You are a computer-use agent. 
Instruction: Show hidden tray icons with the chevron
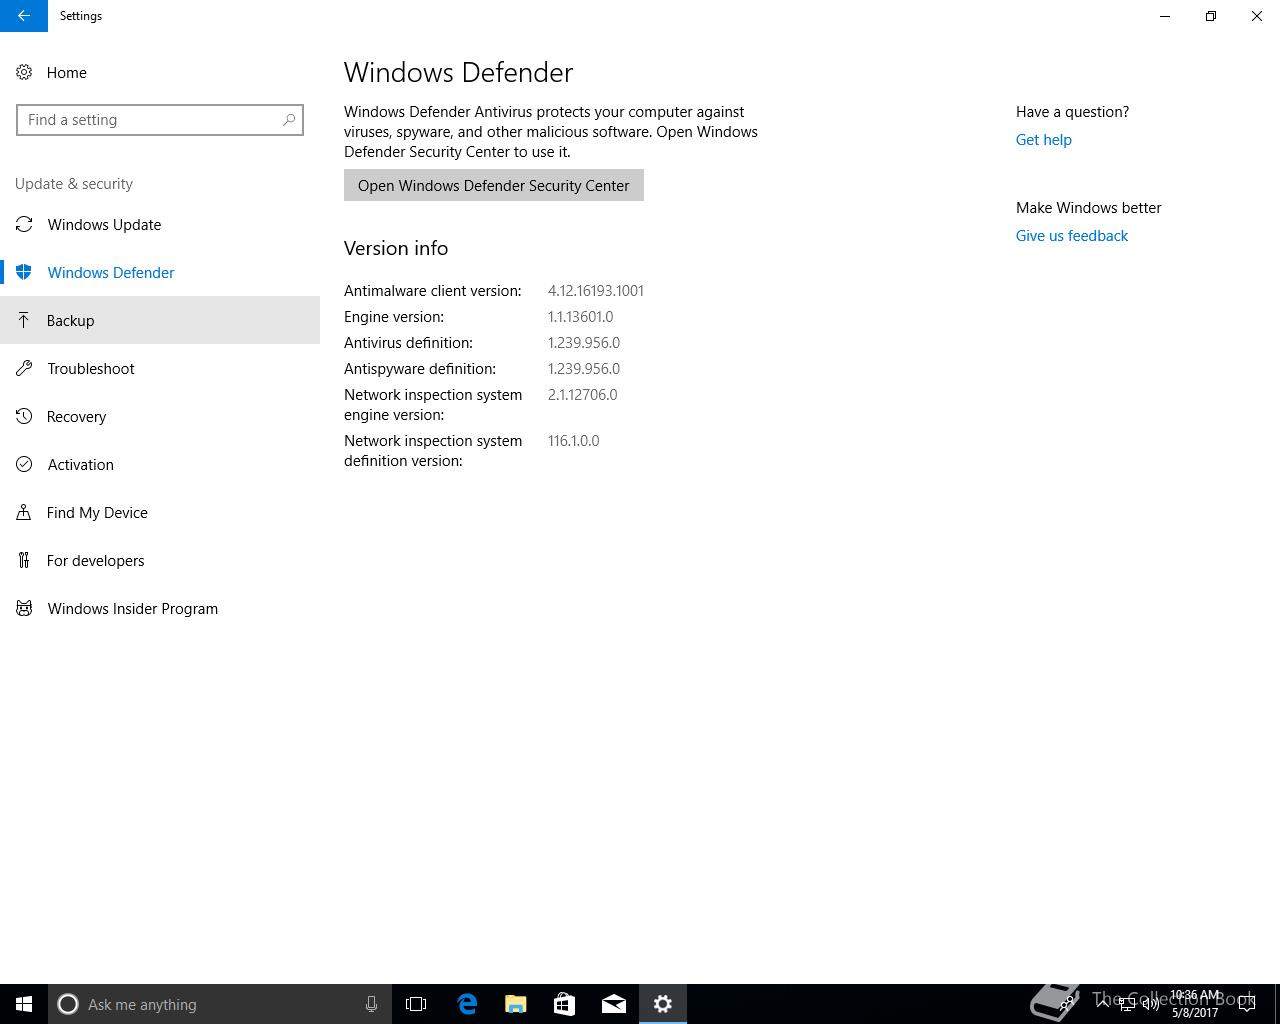(1103, 1004)
